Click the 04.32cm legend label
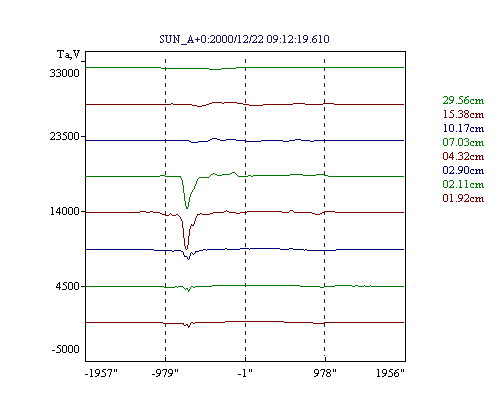This screenshot has width=500, height=400. click(x=463, y=156)
